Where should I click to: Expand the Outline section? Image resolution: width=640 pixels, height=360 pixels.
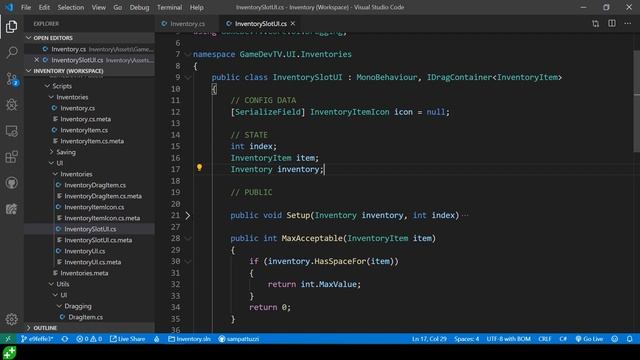[x=29, y=328]
